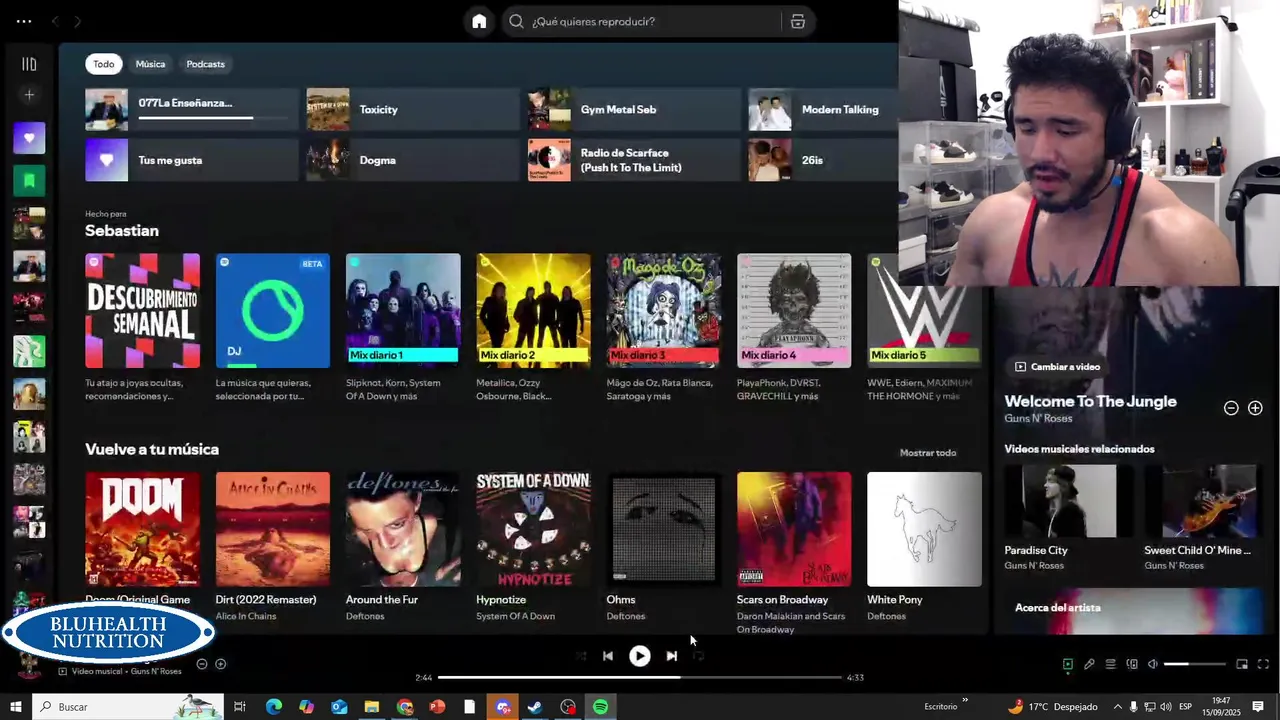Open the Toxicity shortcut
The width and height of the screenshot is (1280, 720).
(x=412, y=110)
